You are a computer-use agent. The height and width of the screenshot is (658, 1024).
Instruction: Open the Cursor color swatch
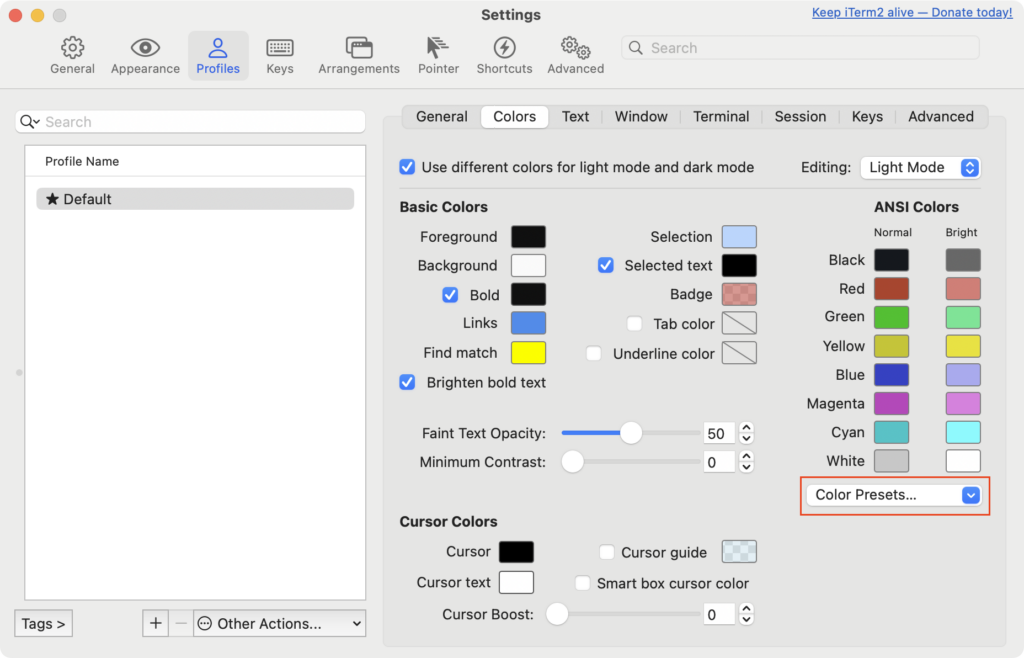(x=517, y=552)
